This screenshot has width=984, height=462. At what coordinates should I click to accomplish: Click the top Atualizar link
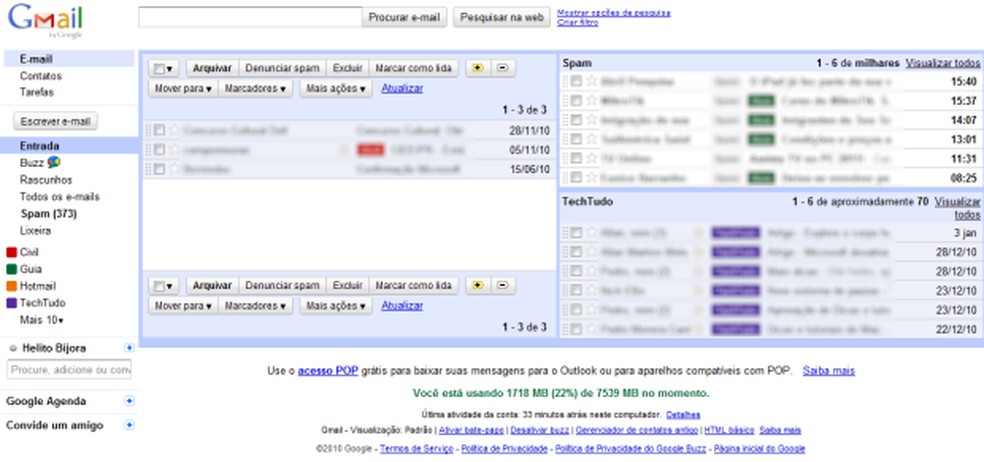click(402, 89)
